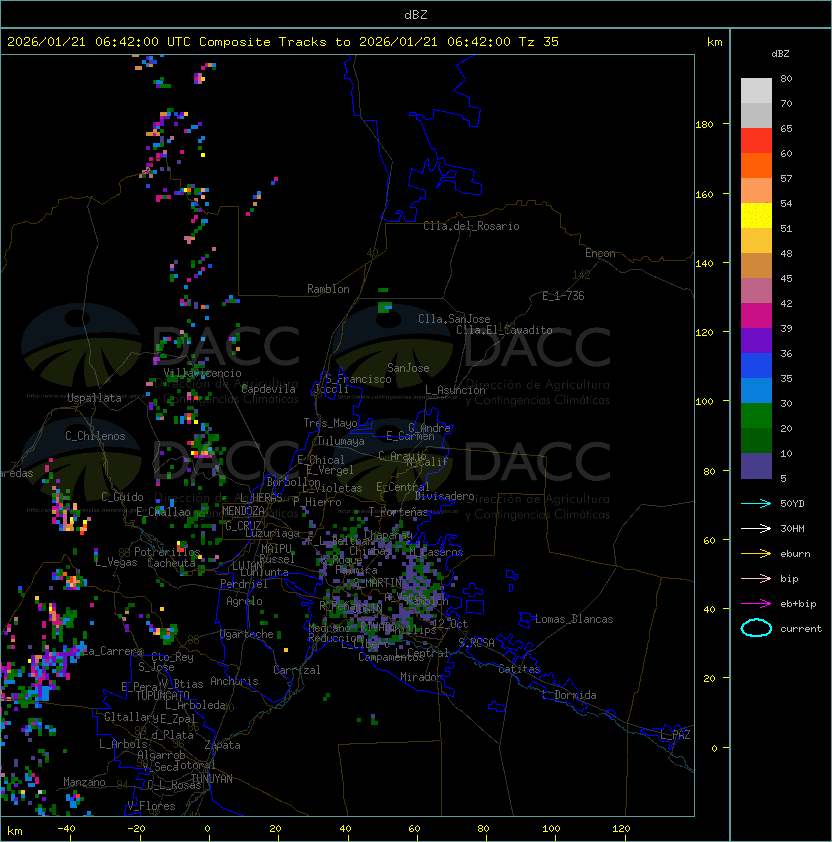Select the light gray 70 dBZ swatch
832x842 pixels.
click(756, 91)
